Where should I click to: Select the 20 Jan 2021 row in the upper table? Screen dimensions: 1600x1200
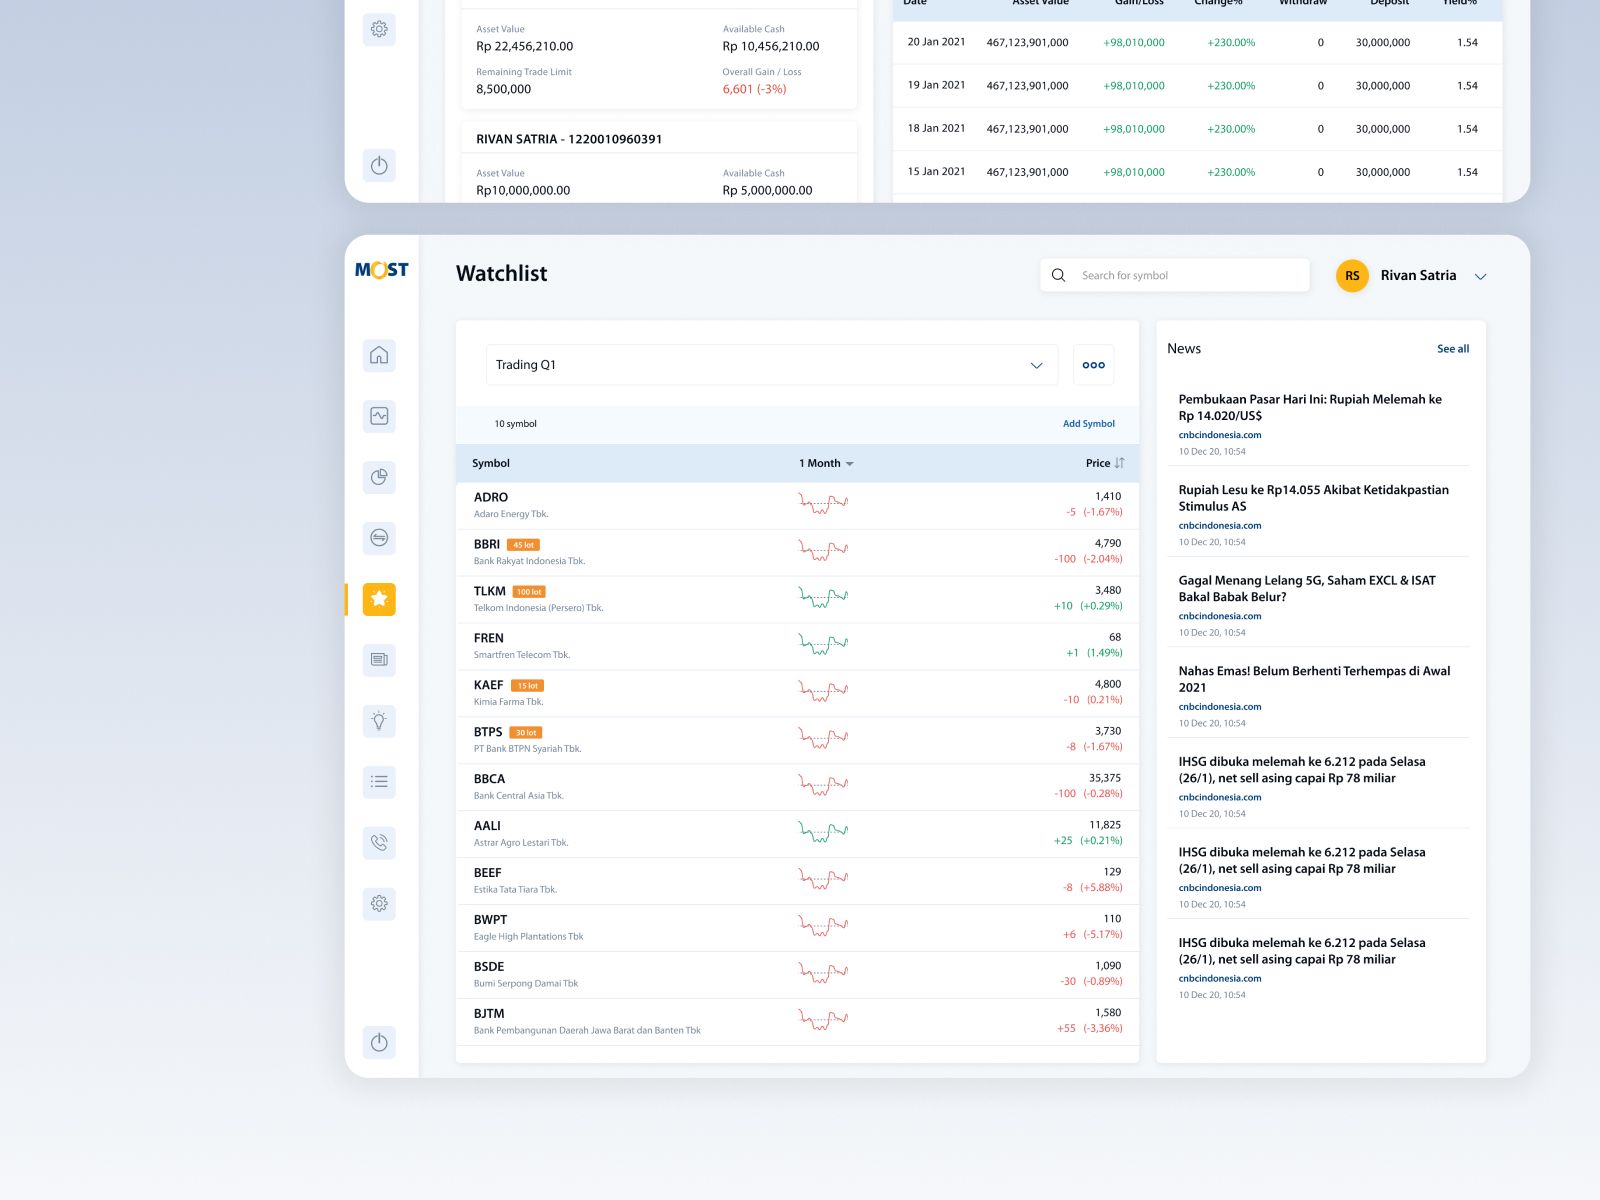click(1197, 43)
